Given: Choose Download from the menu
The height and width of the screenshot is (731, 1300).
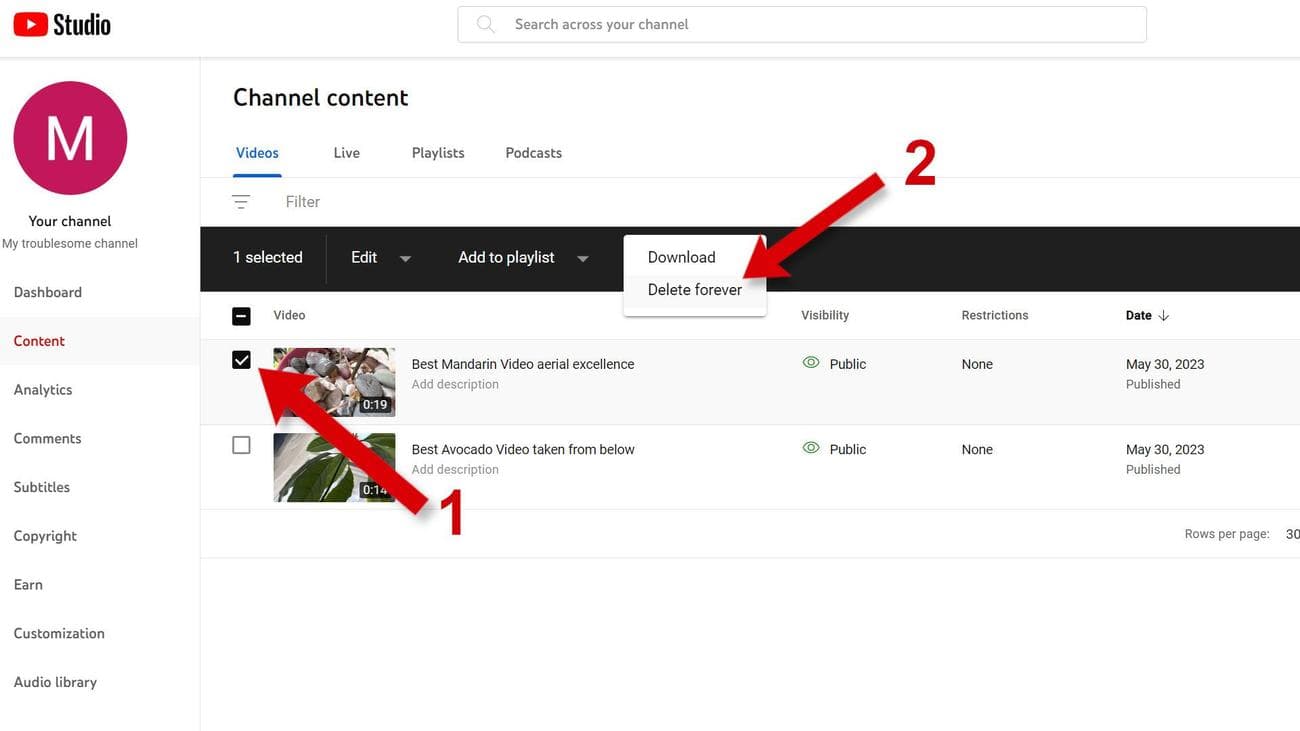Looking at the screenshot, I should pos(681,257).
